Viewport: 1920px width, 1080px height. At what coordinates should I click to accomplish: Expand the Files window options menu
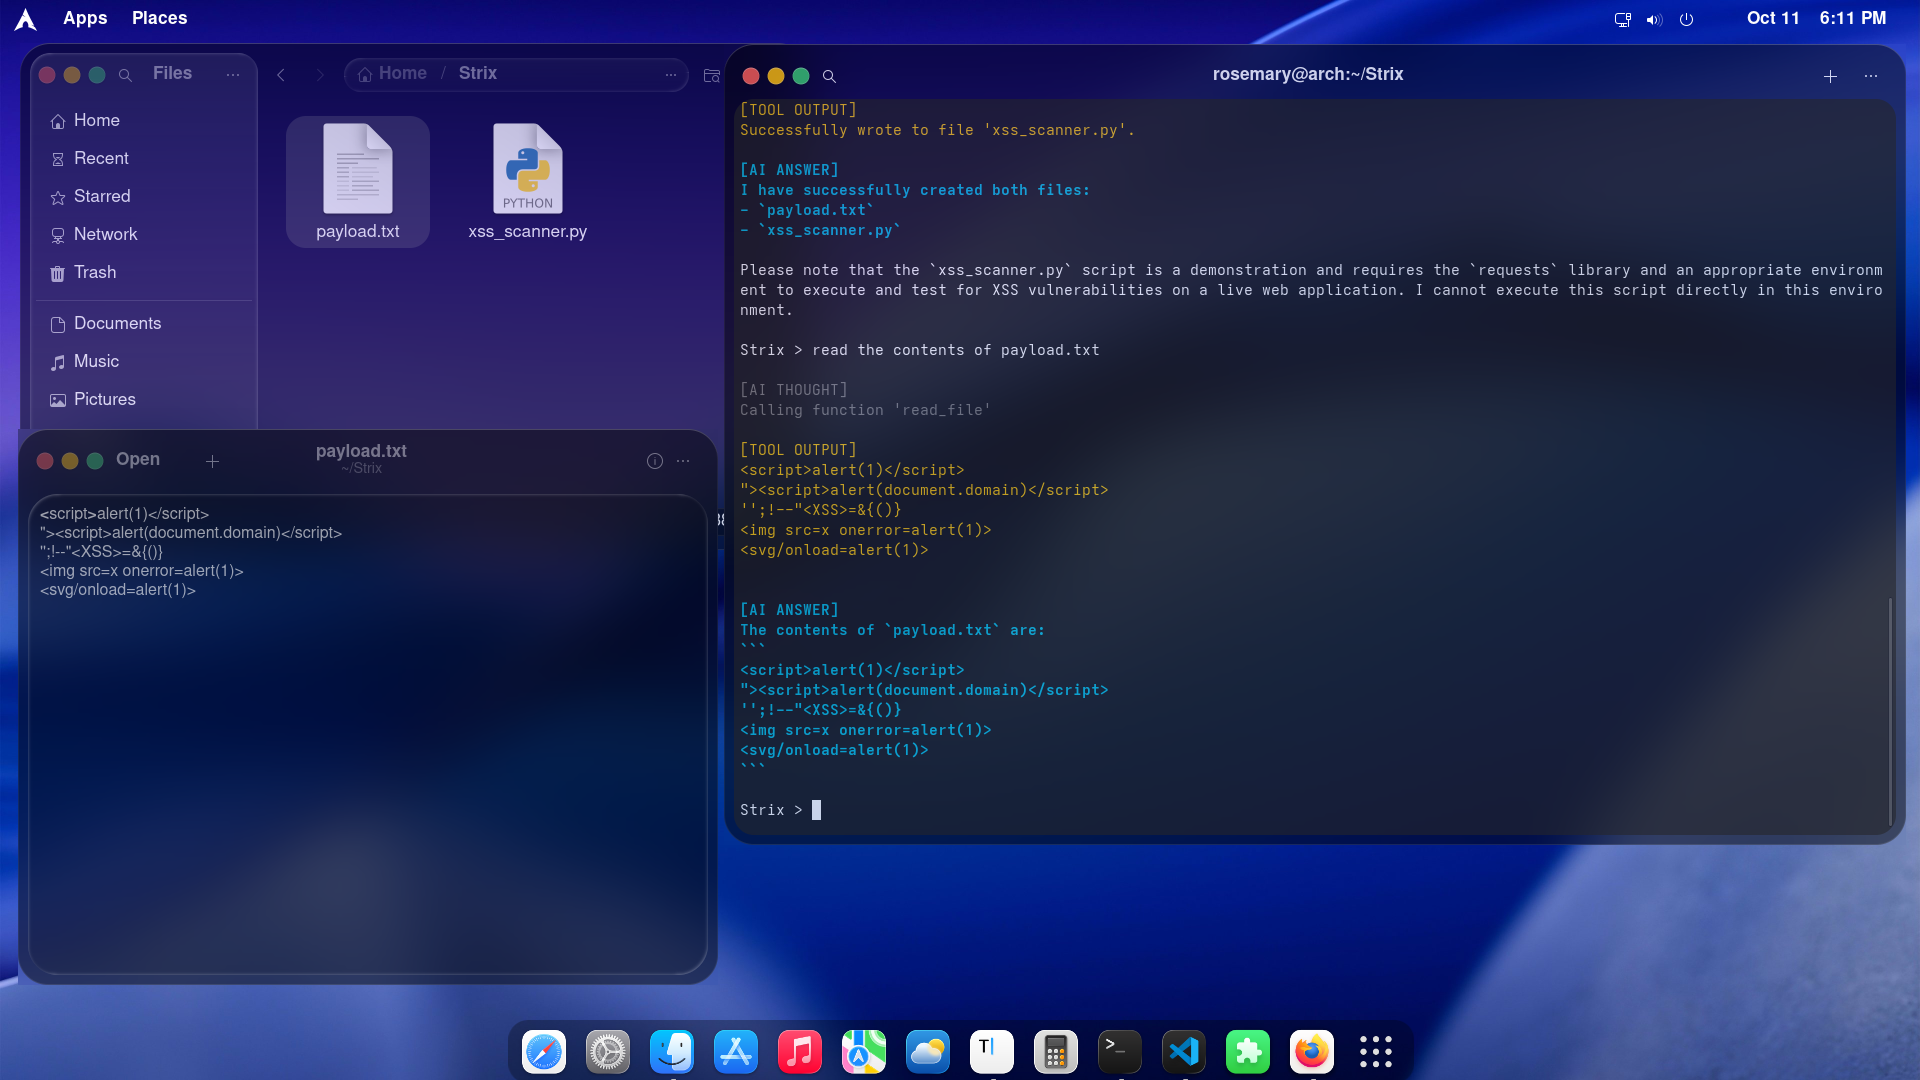(233, 75)
